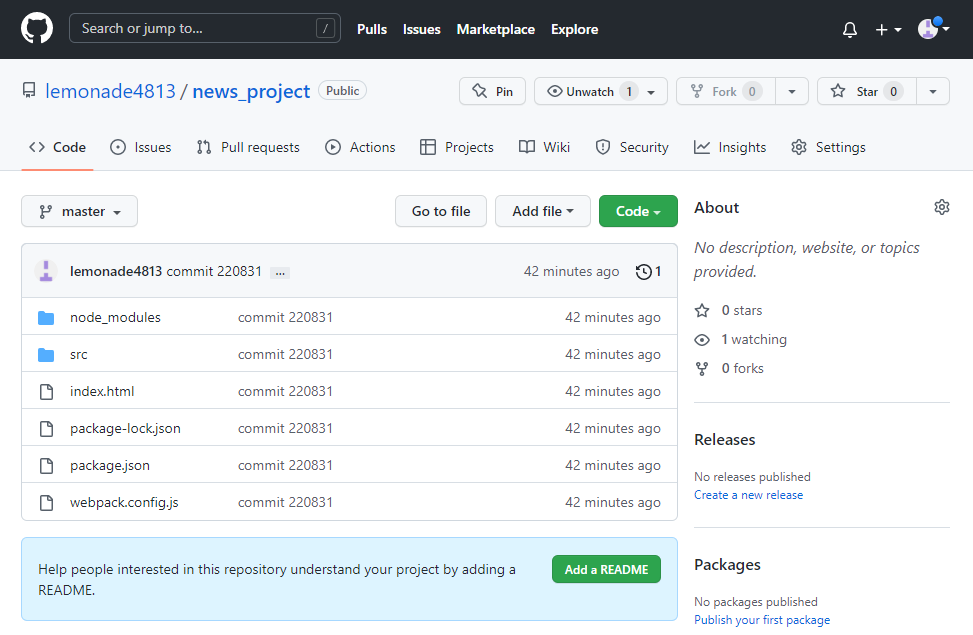Viewport: 973px width, 635px height.
Task: Open package-lock.json file
Action: [125, 428]
